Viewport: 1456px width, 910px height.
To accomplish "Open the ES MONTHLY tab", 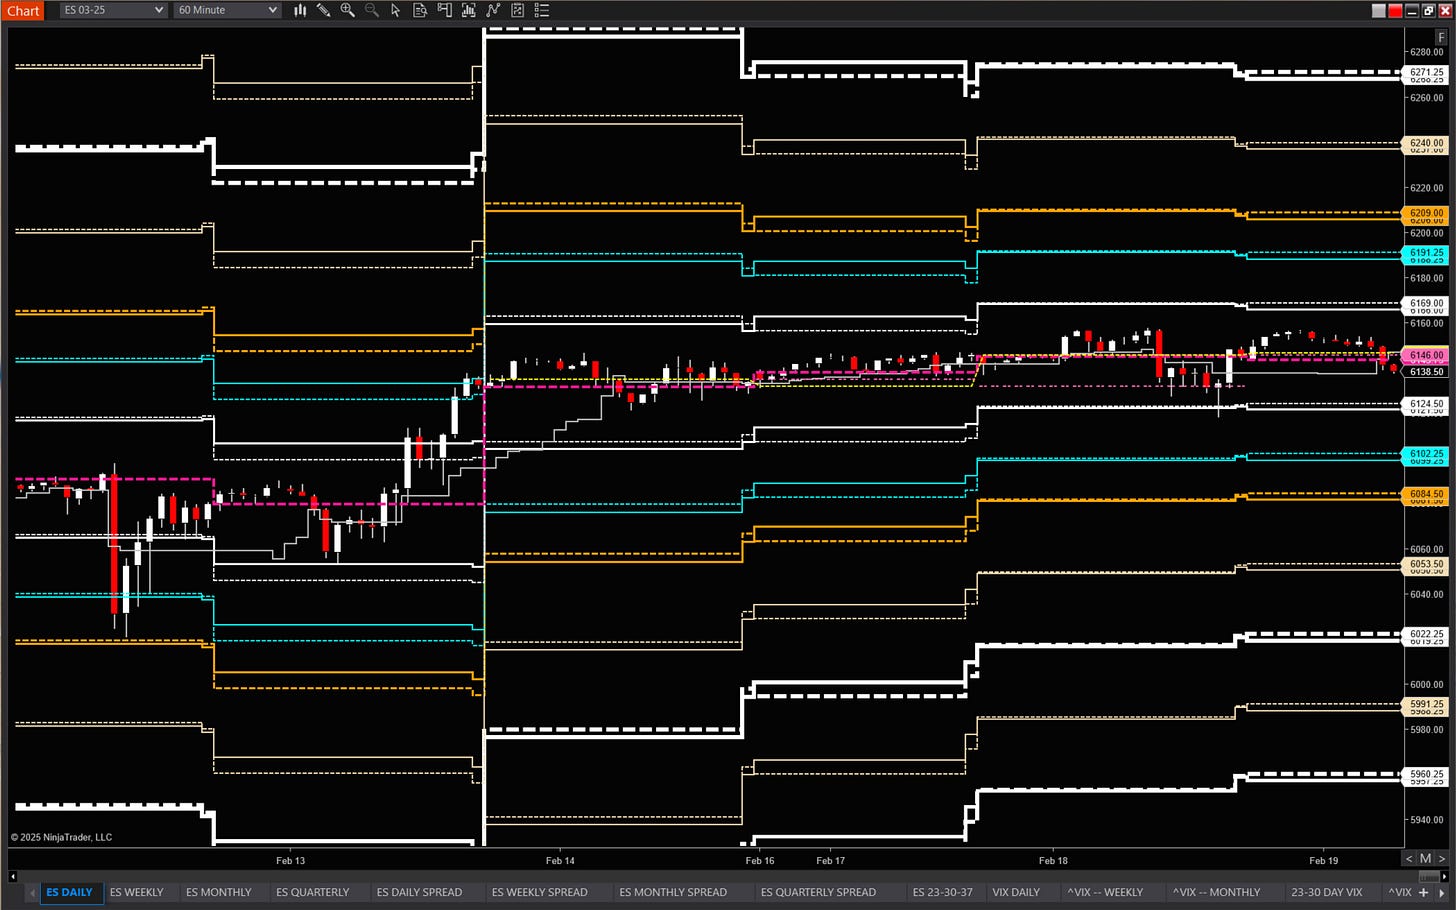I will point(218,892).
